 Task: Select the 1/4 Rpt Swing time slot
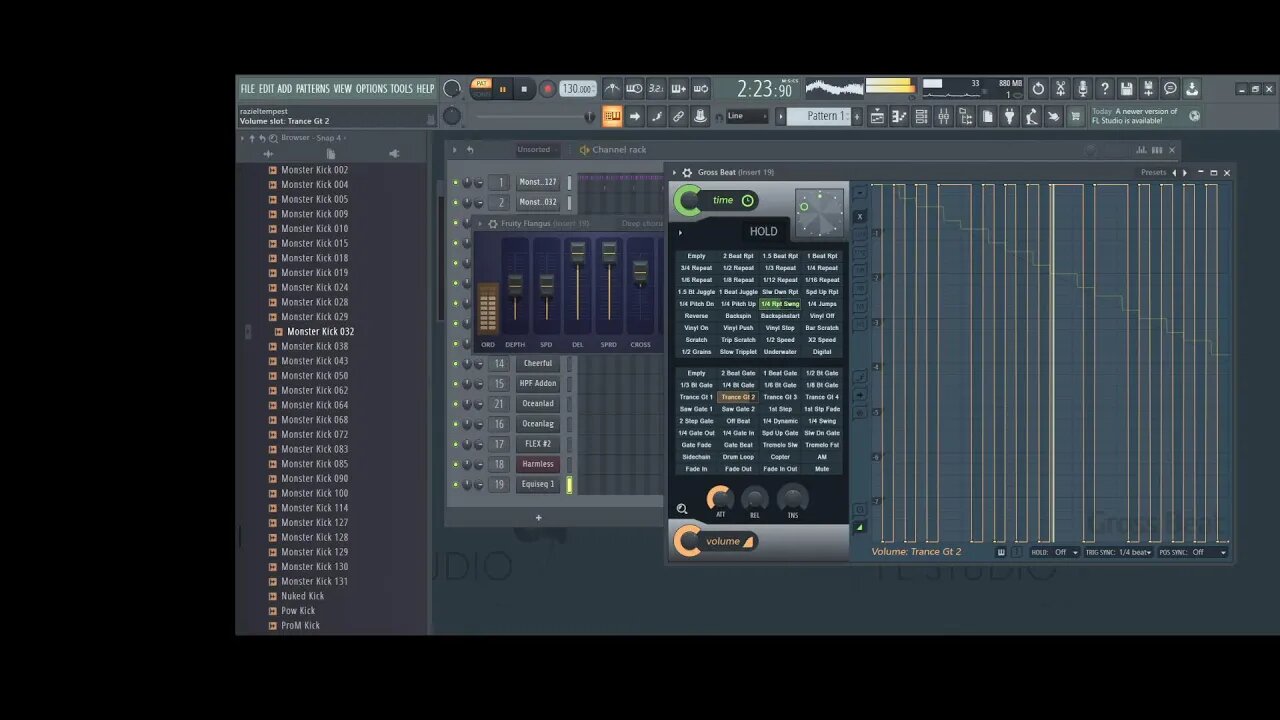click(780, 304)
